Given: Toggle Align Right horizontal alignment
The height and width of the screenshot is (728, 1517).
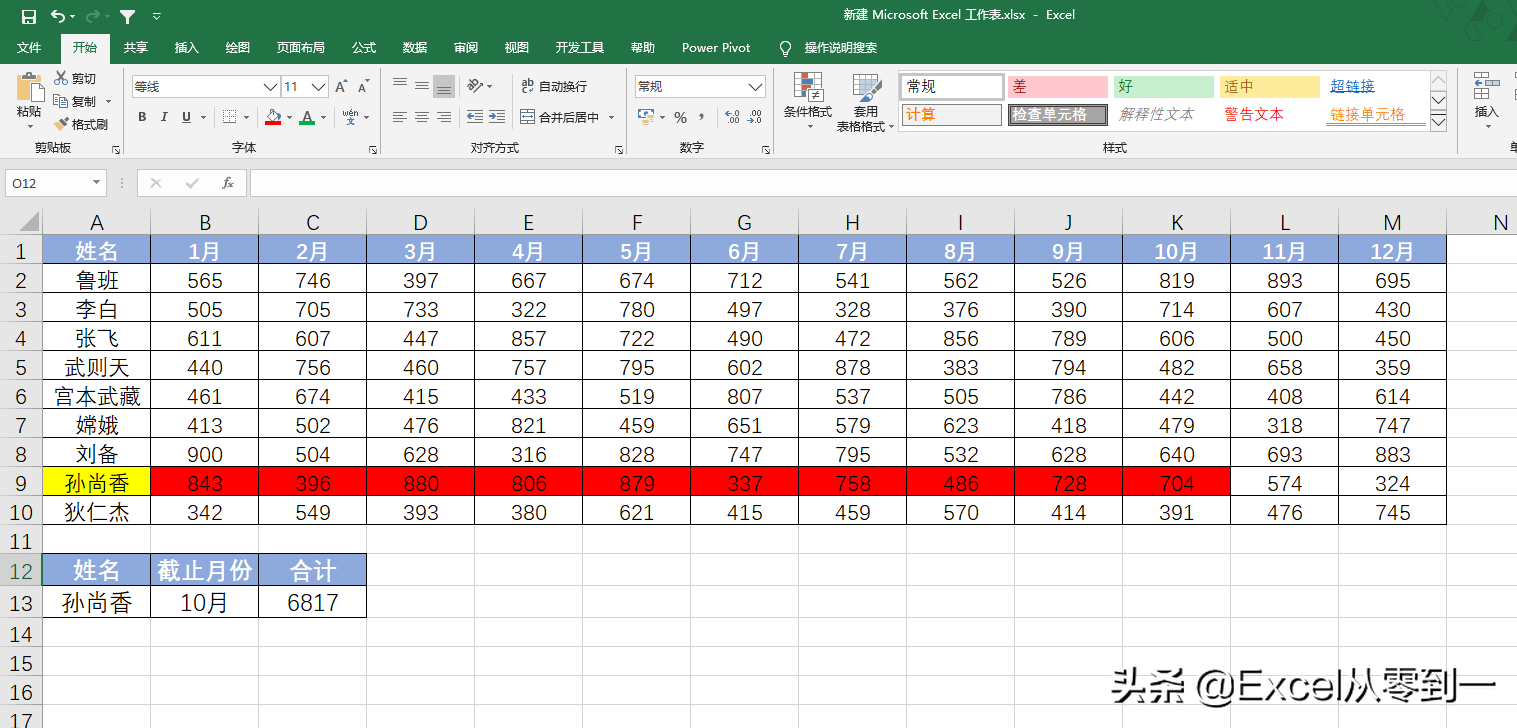Looking at the screenshot, I should [444, 117].
